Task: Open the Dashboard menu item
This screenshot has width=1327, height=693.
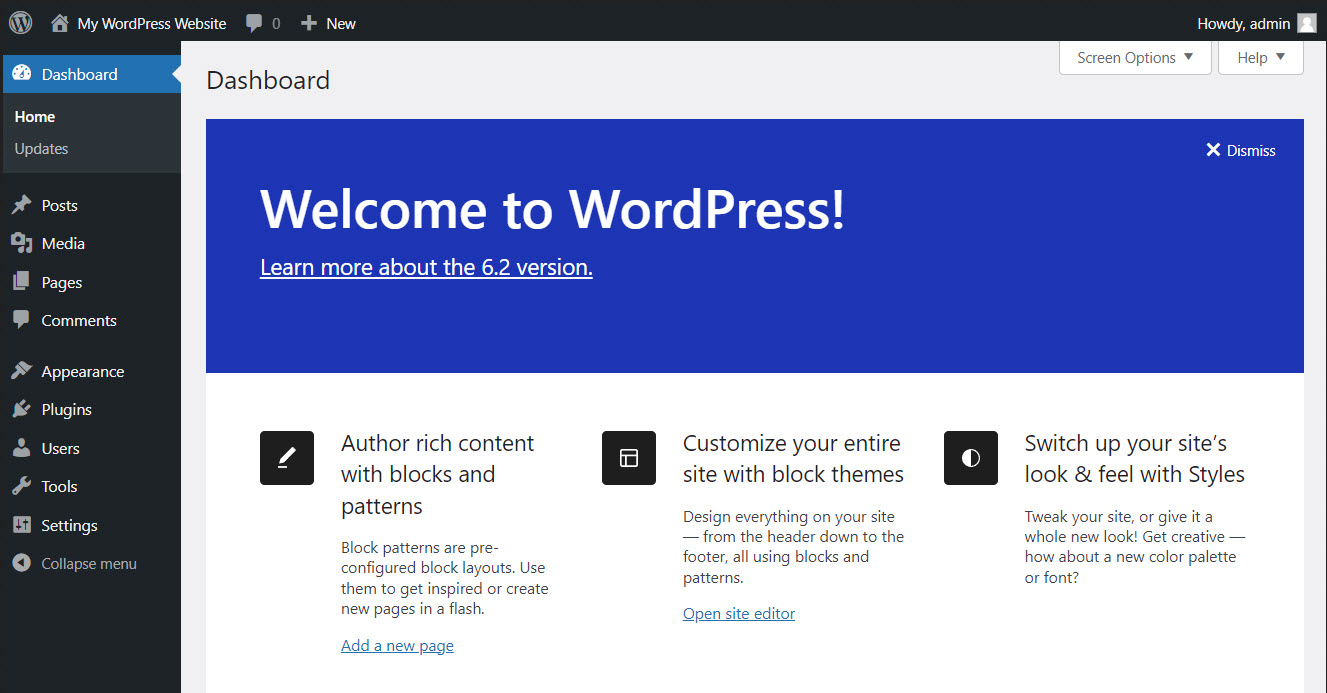Action: tap(90, 74)
